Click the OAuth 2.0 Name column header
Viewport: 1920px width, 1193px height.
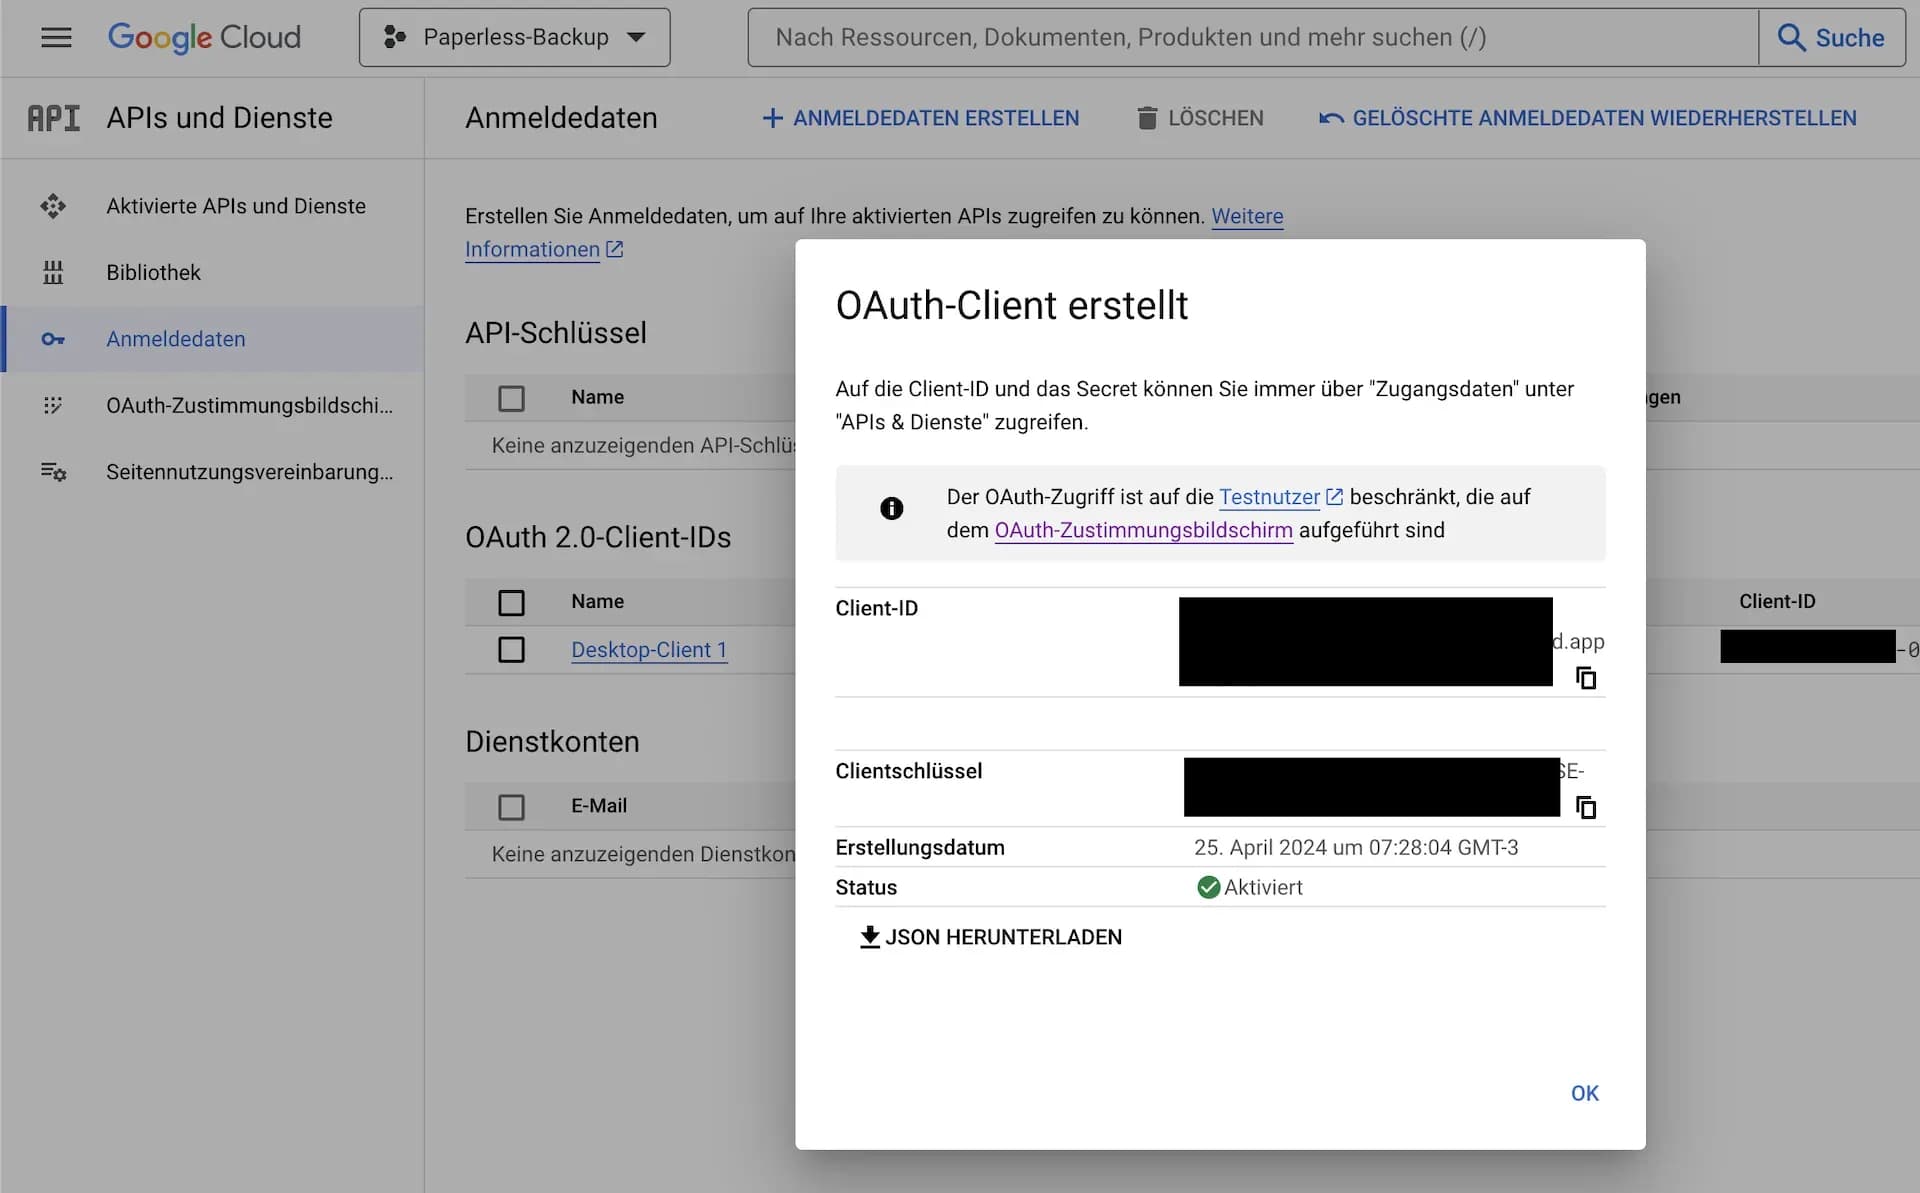click(597, 601)
